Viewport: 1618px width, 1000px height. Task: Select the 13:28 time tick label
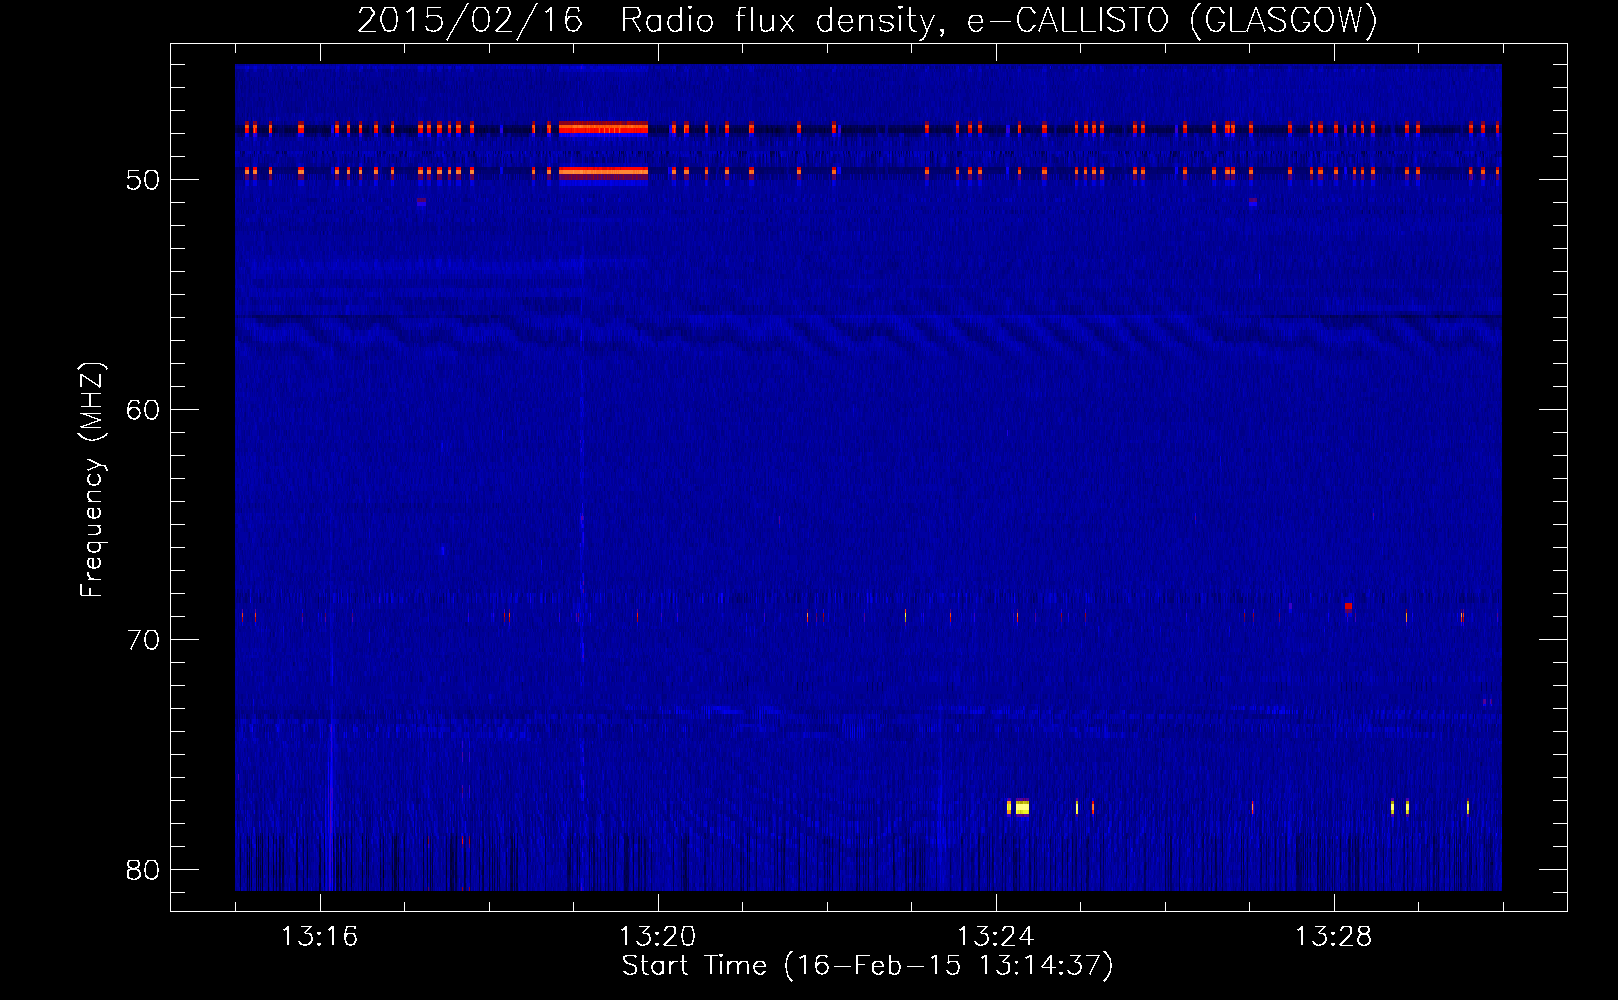1333,937
